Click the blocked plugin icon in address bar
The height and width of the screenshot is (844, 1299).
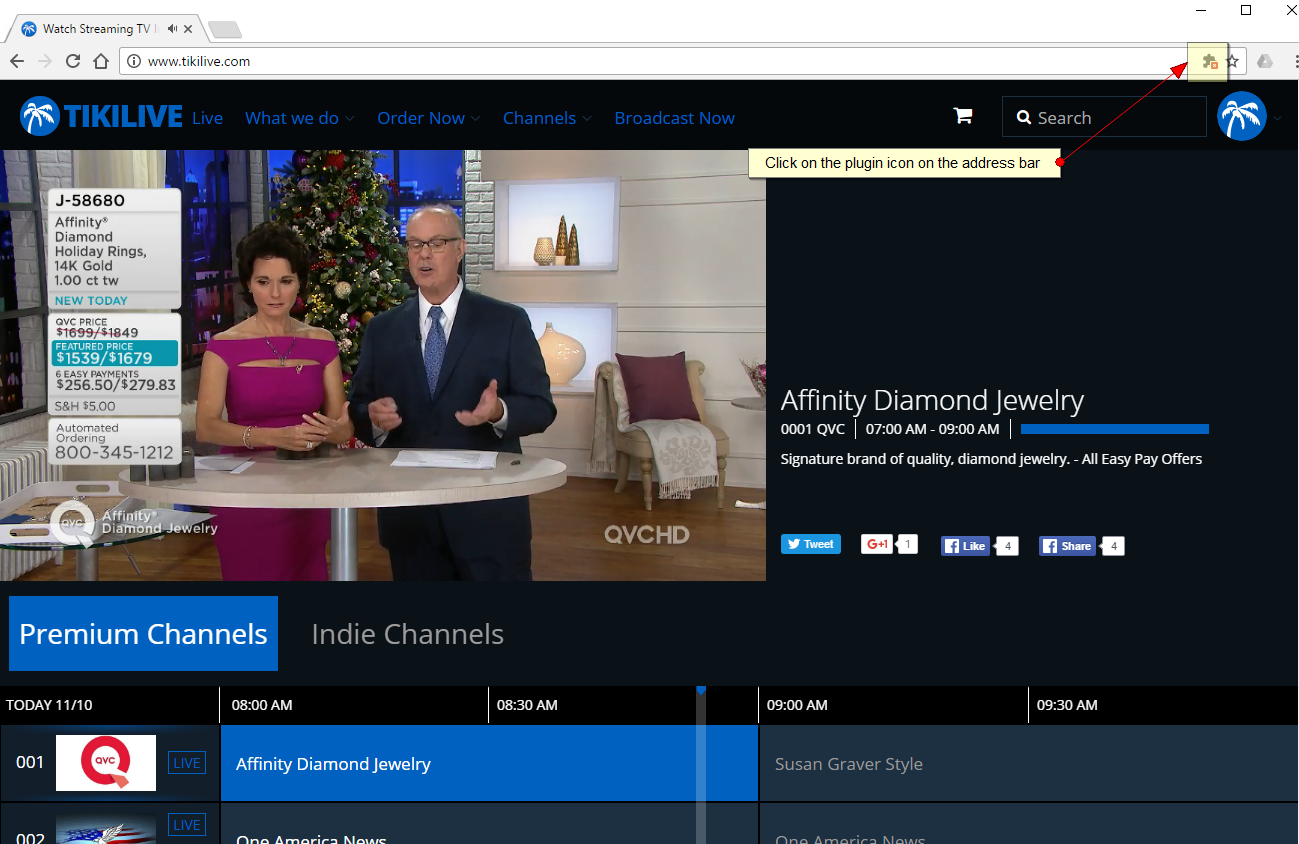1209,62
